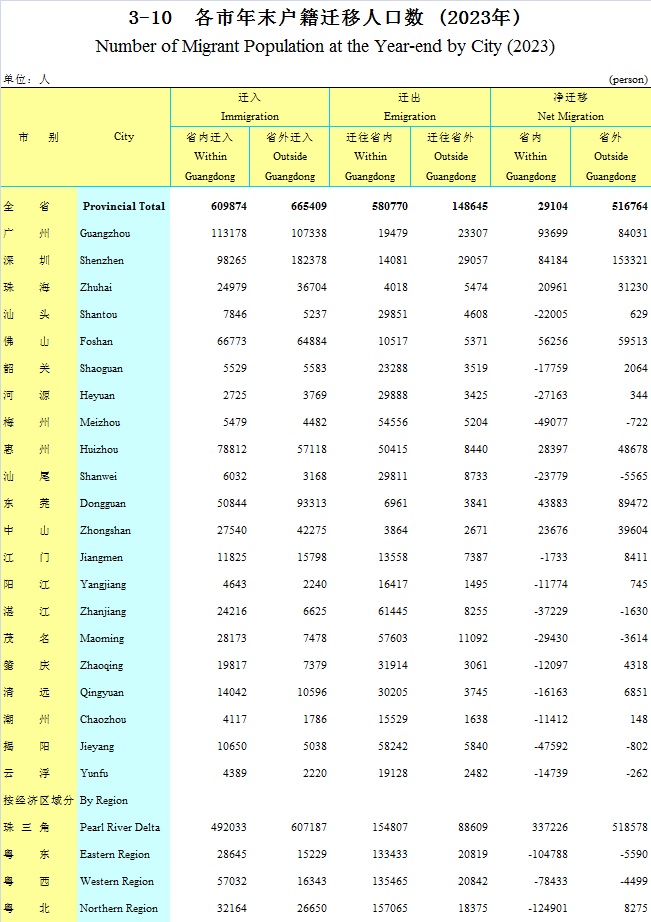The width and height of the screenshot is (651, 922).
Task: Select the provincial total value 516764
Action: click(630, 206)
